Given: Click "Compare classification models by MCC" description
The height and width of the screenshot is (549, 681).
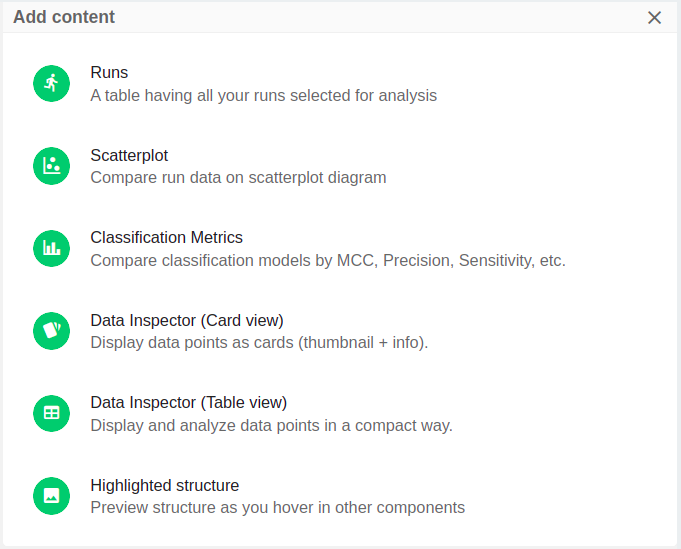Looking at the screenshot, I should 327,261.
